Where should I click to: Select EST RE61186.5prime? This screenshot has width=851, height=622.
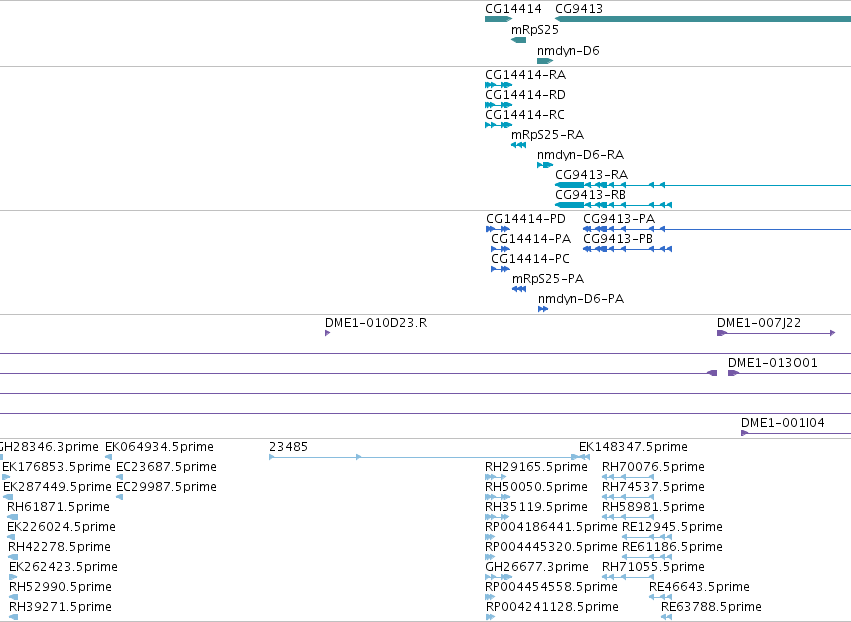(x=672, y=547)
